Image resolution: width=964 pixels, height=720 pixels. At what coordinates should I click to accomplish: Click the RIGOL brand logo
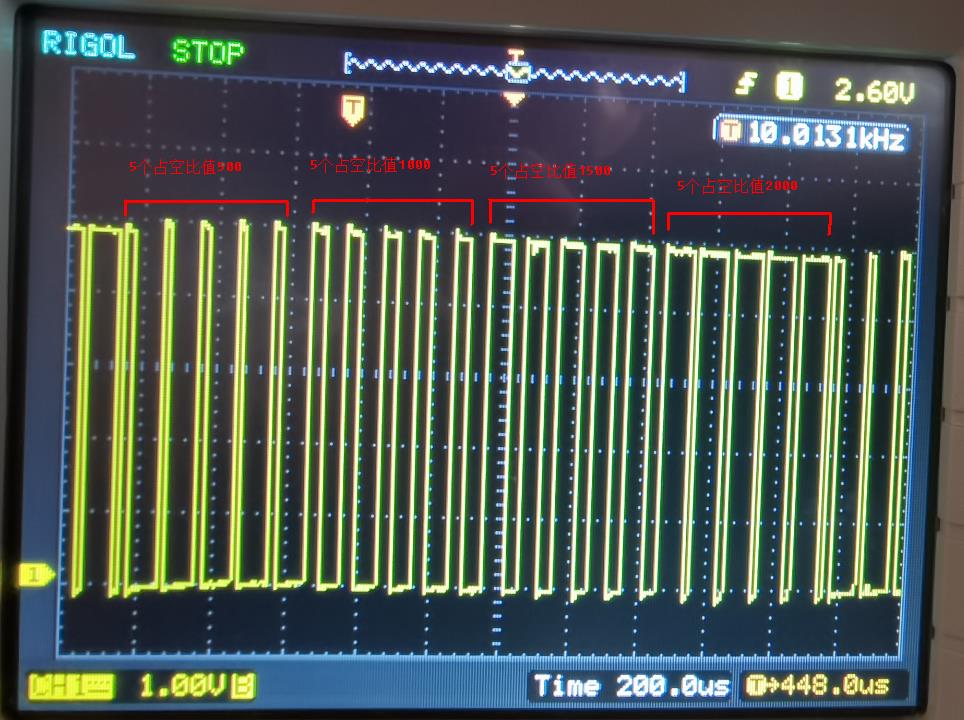88,45
